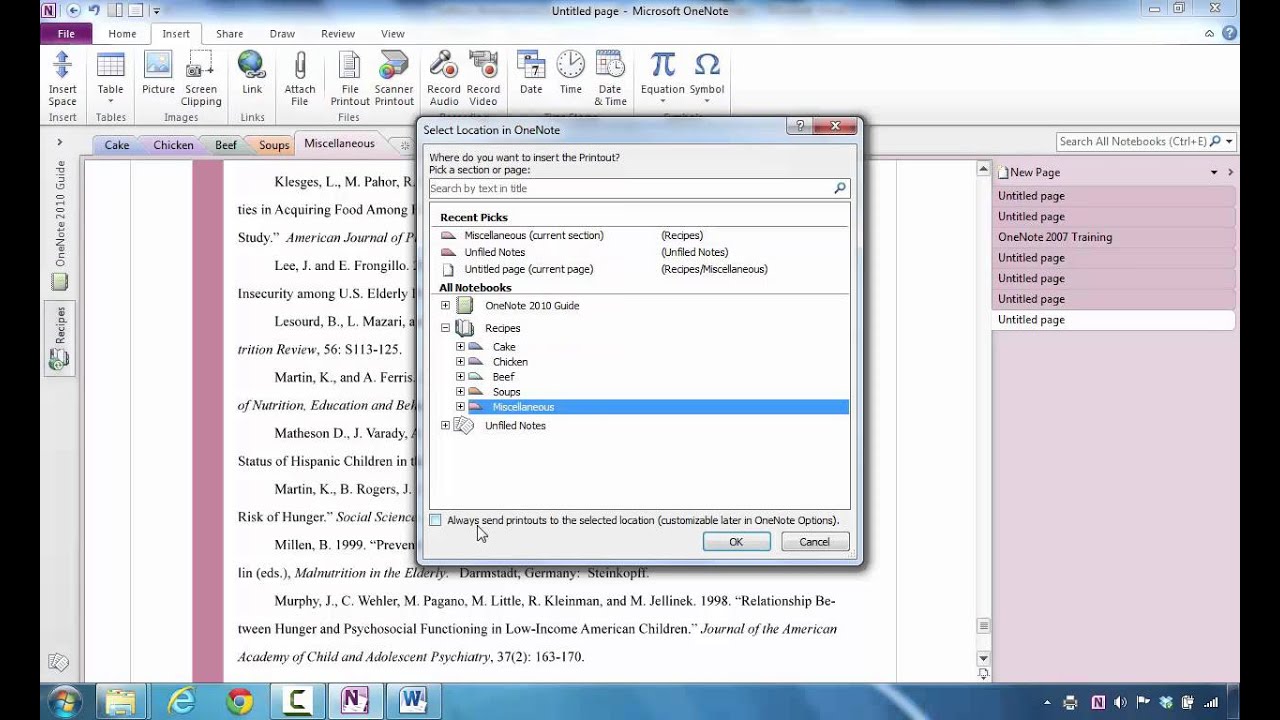Click the Record Audio microphone icon

coord(444,66)
